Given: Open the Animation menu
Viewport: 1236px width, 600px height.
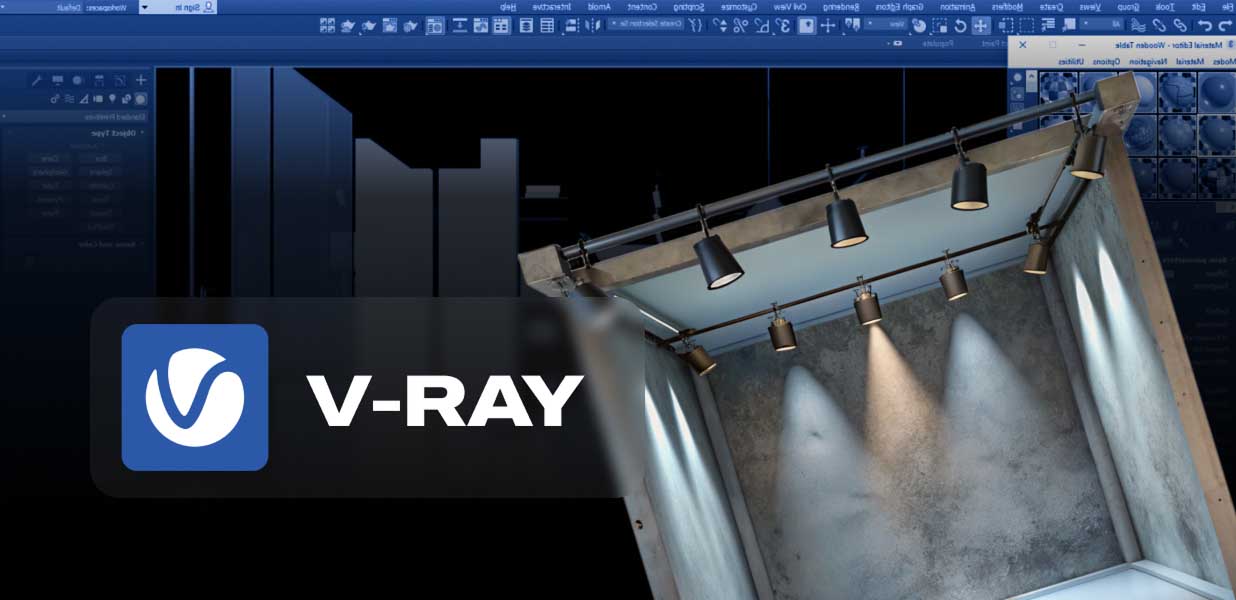Looking at the screenshot, I should (958, 7).
